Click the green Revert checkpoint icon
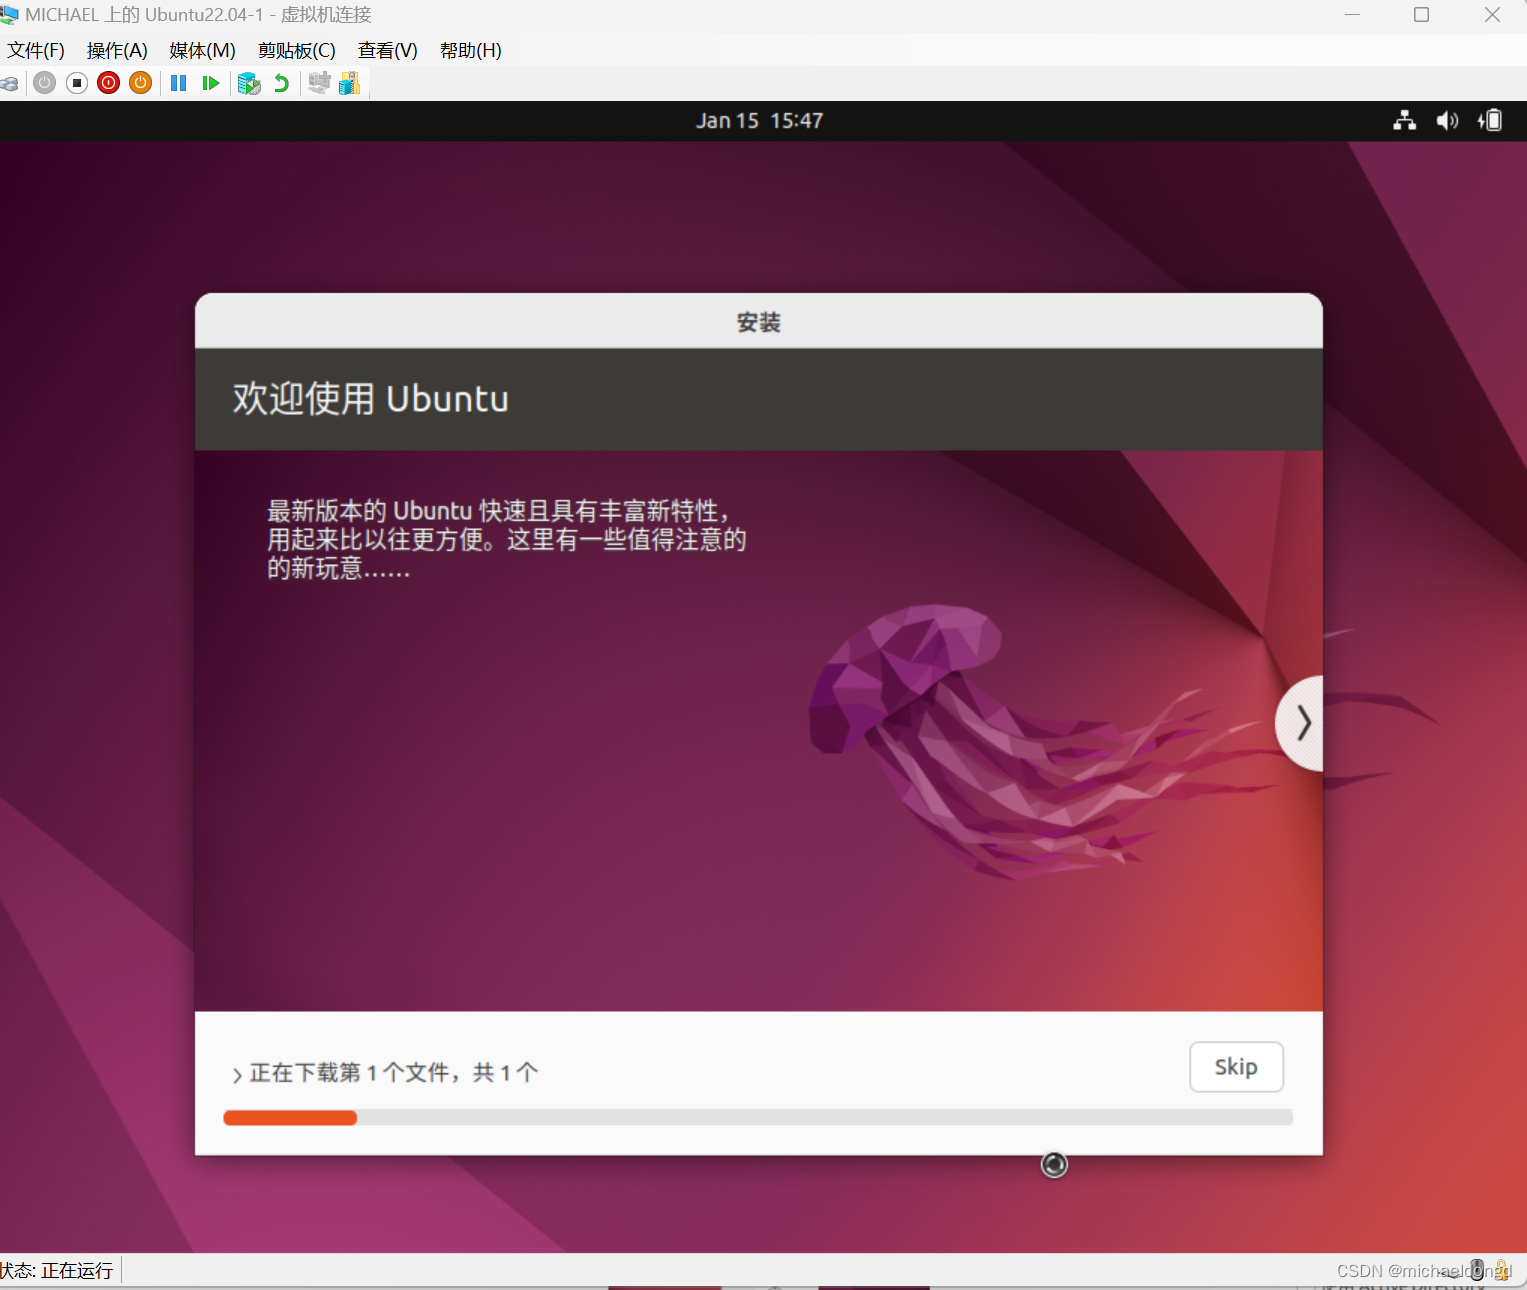This screenshot has width=1527, height=1290. [x=280, y=83]
